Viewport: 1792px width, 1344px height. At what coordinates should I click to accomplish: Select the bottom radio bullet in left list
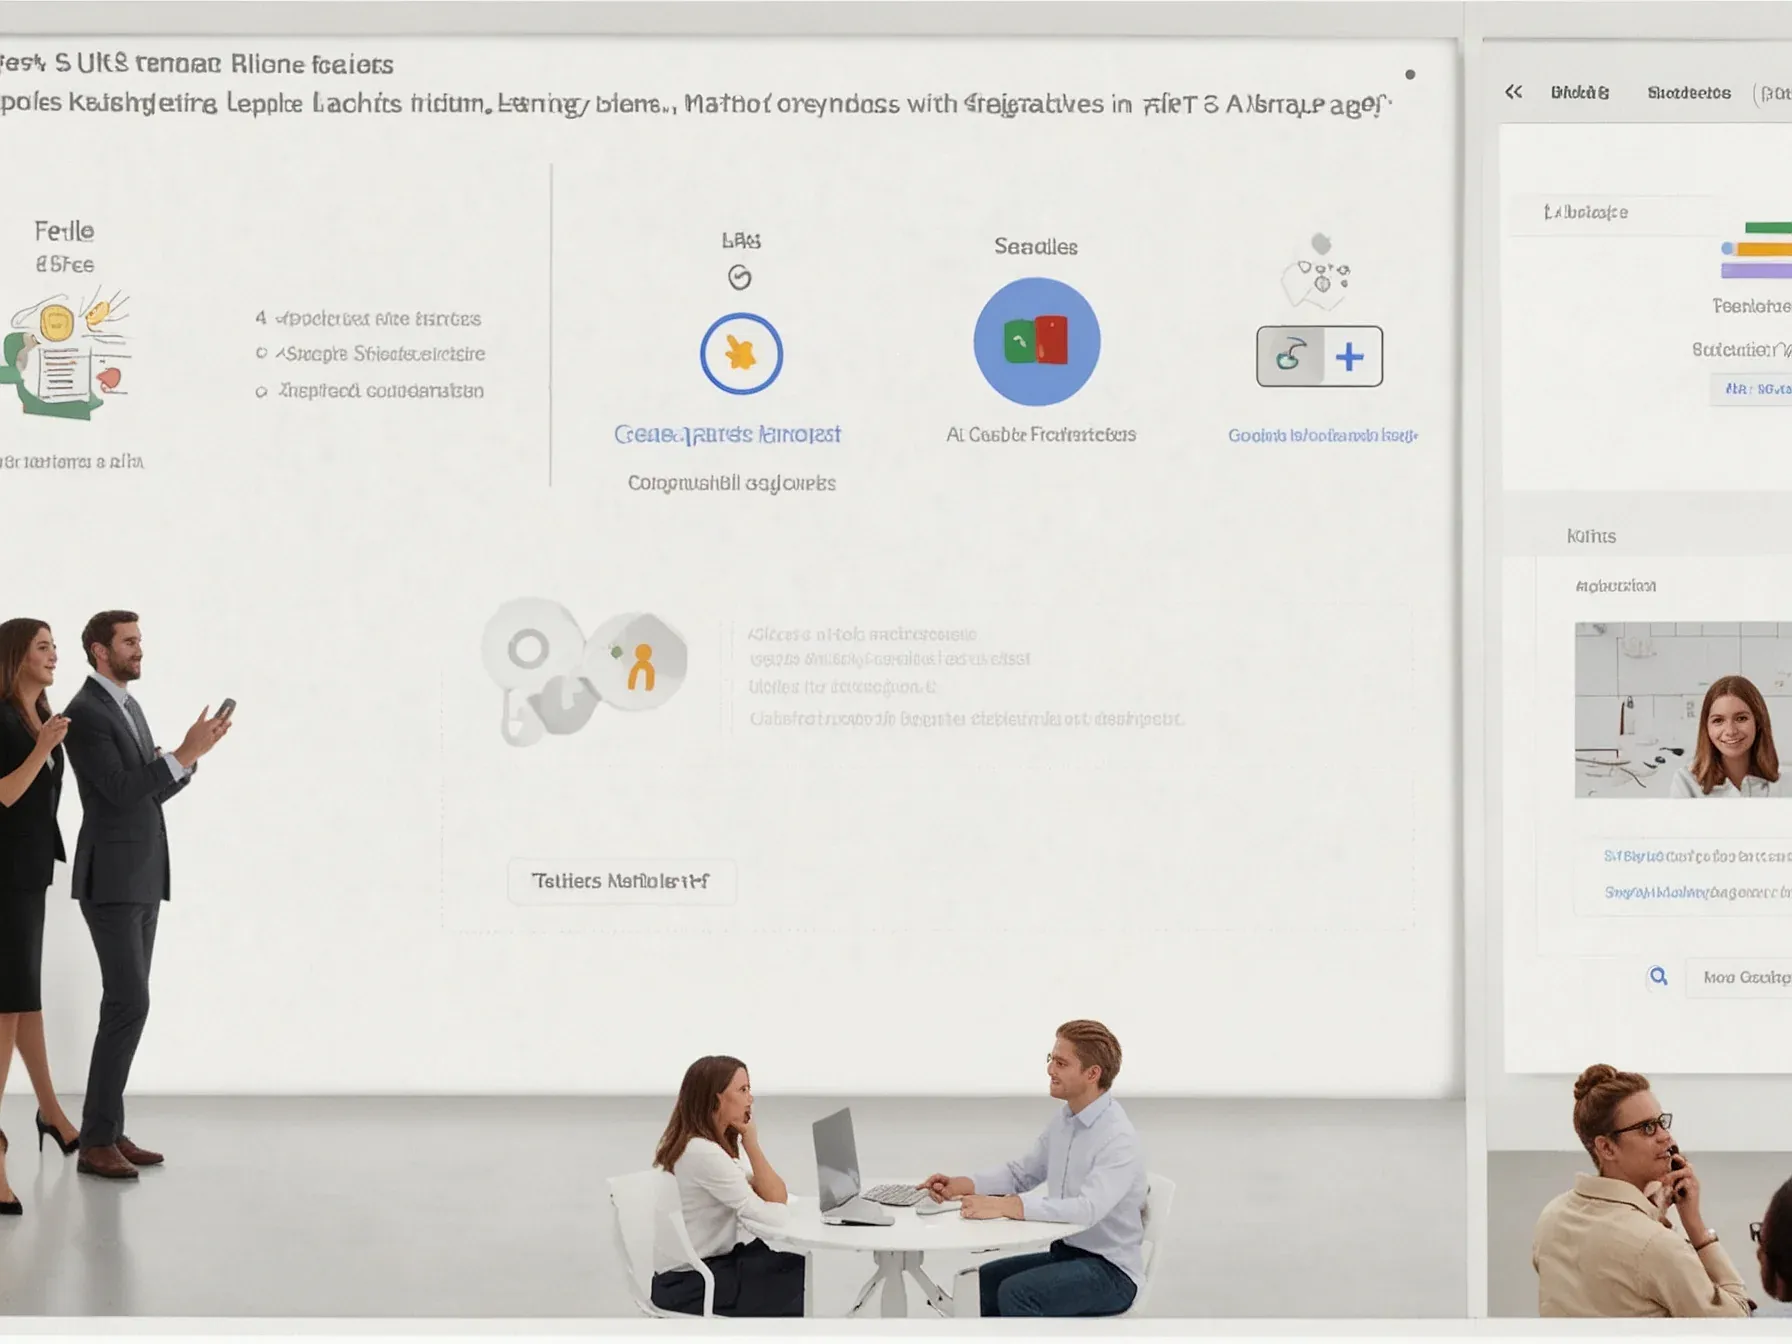(262, 392)
